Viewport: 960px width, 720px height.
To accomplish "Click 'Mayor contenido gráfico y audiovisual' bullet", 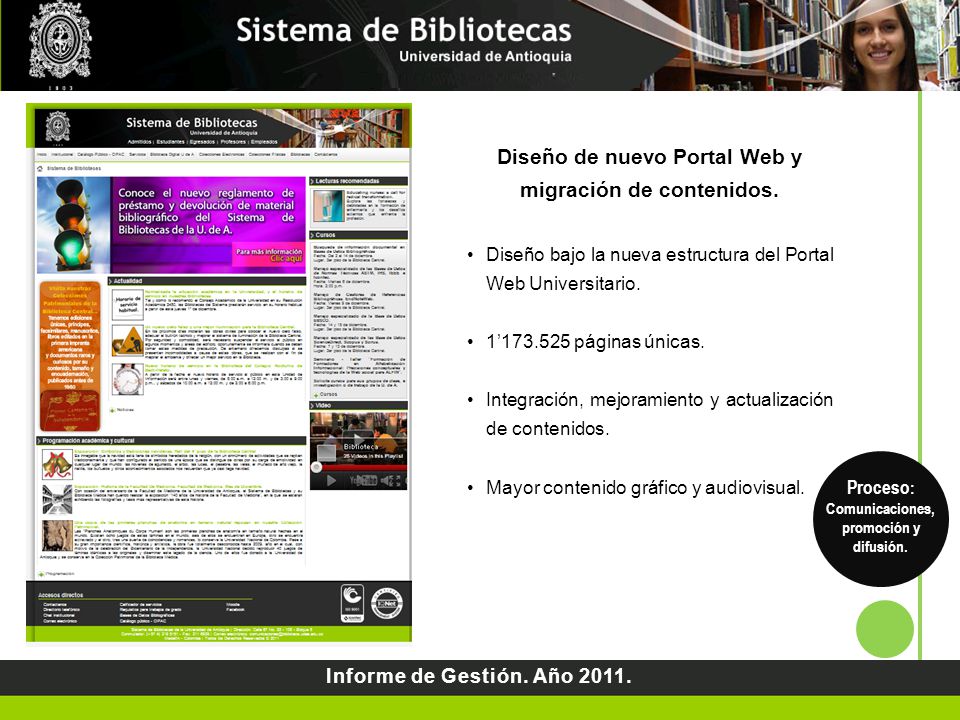I will 645,488.
